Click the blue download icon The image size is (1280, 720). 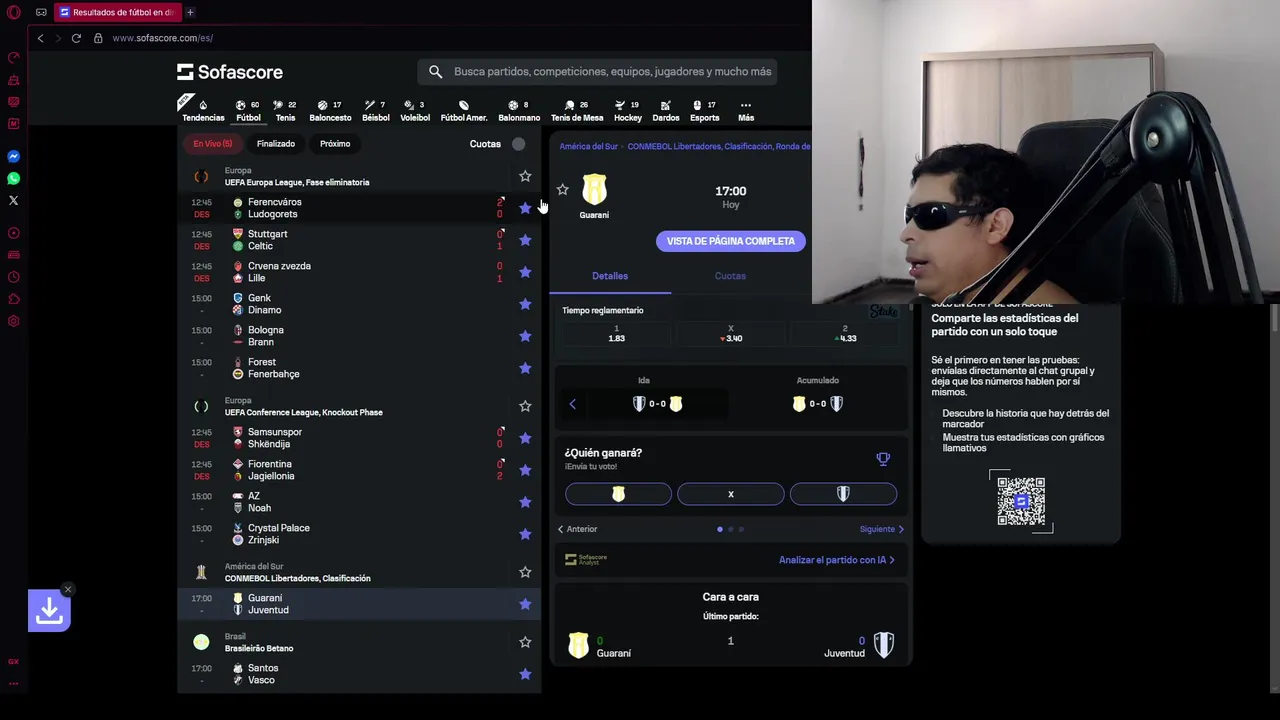(x=49, y=610)
